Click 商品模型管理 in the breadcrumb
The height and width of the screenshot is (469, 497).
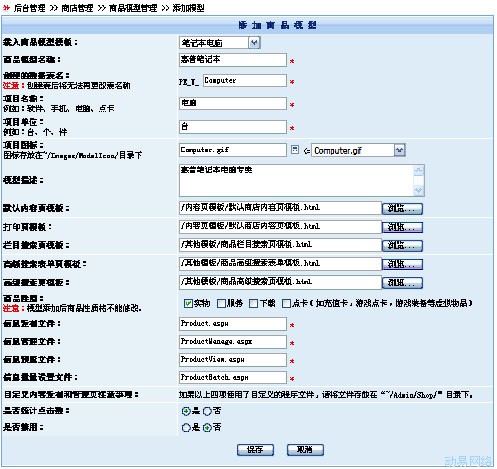(x=133, y=8)
